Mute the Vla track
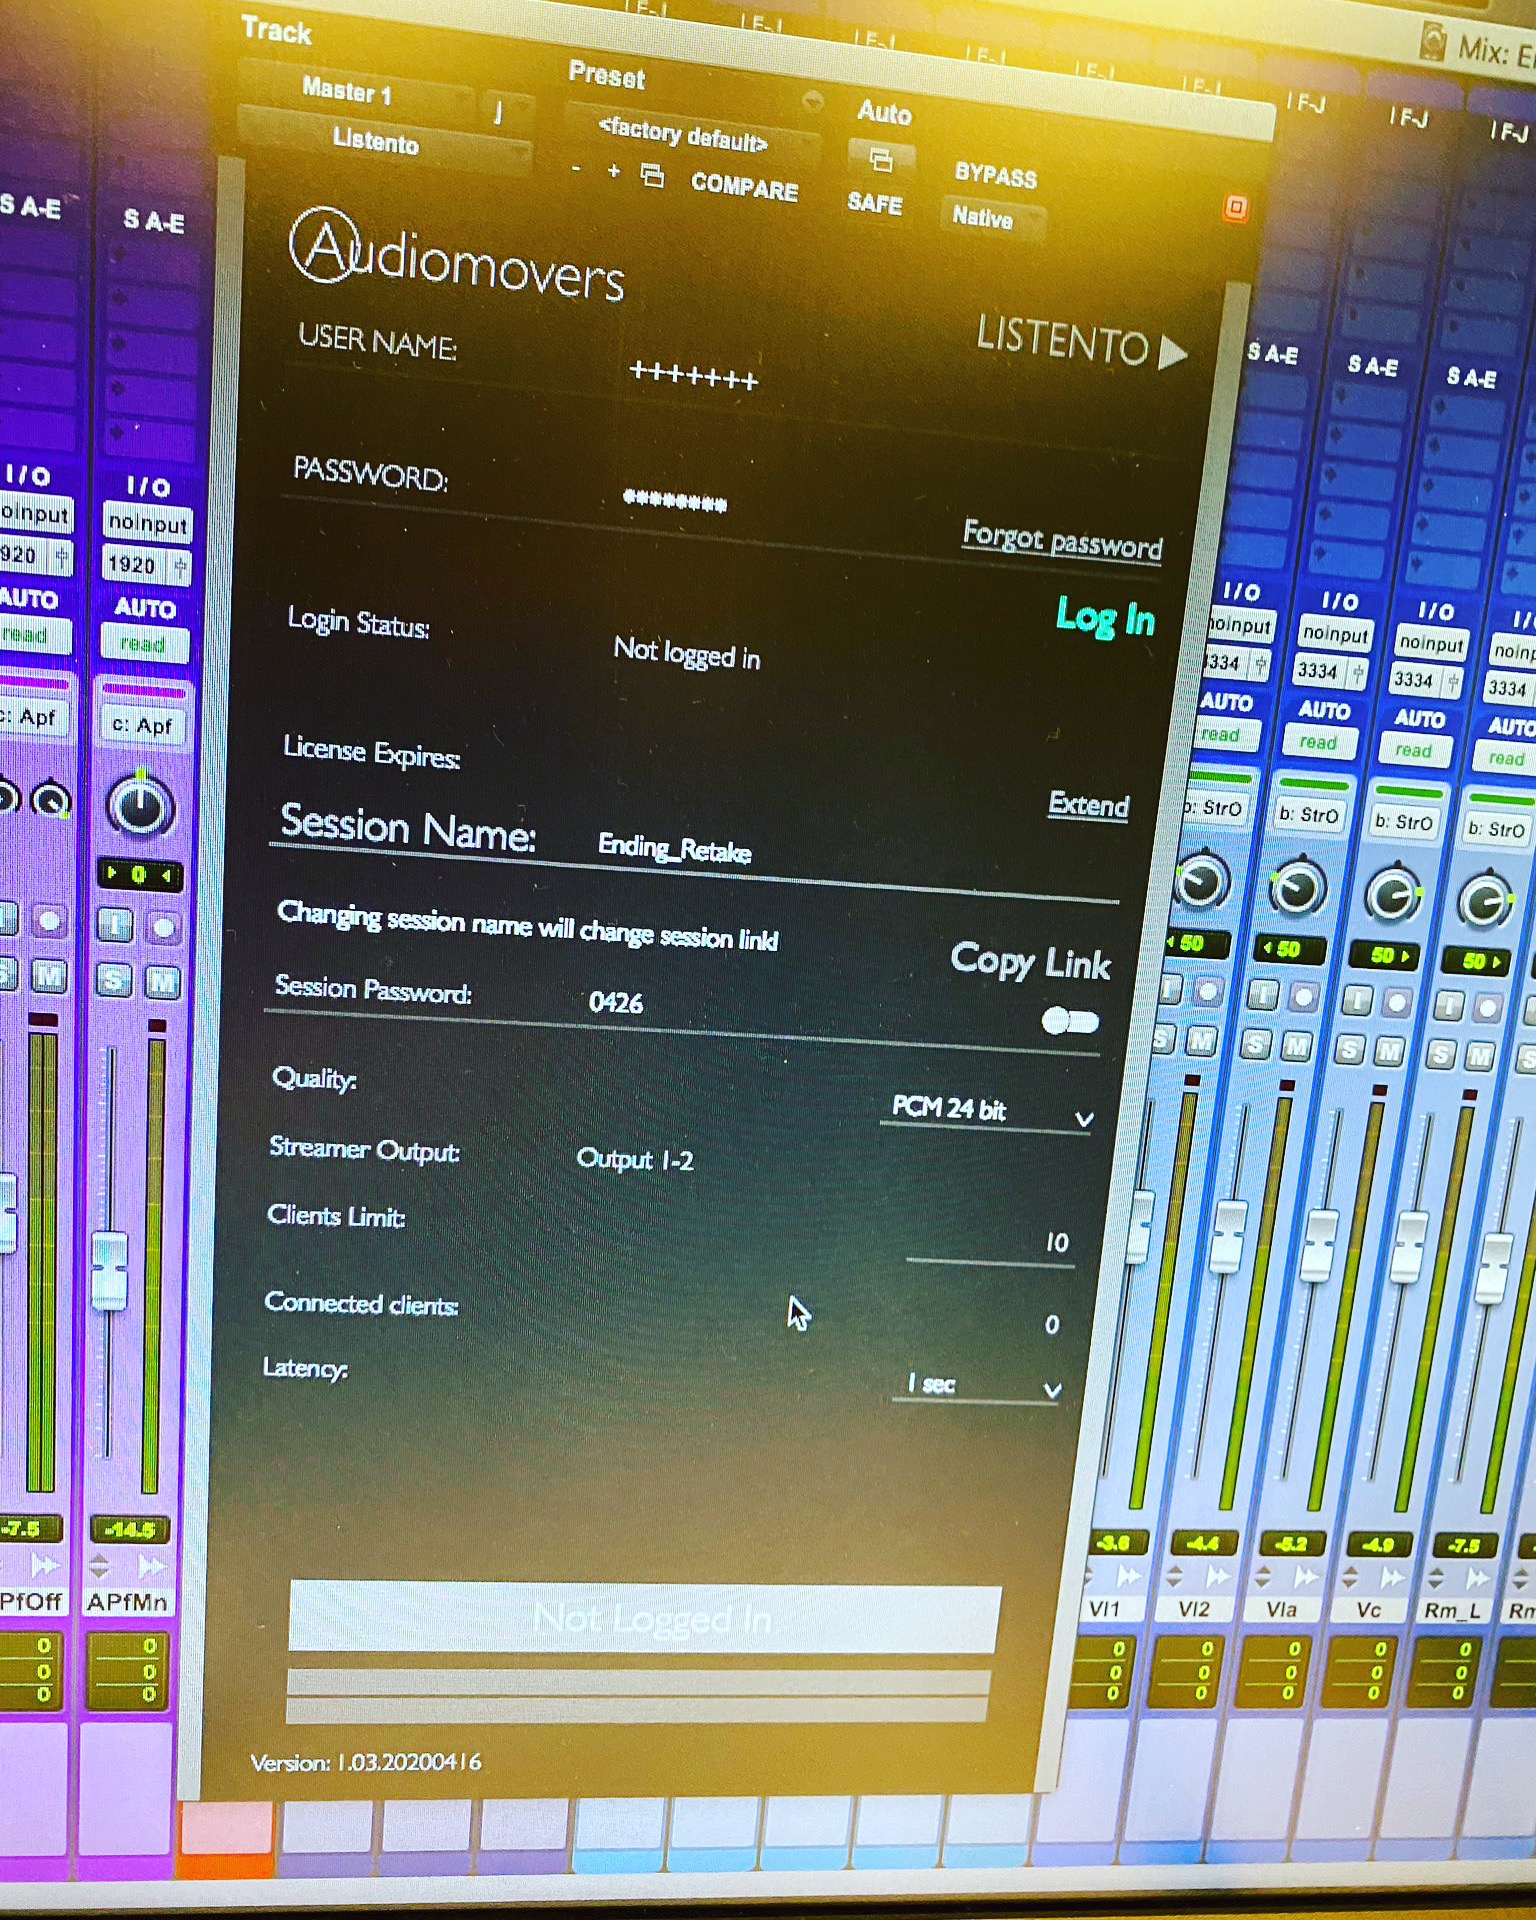The height and width of the screenshot is (1920, 1536). pos(1389,1051)
